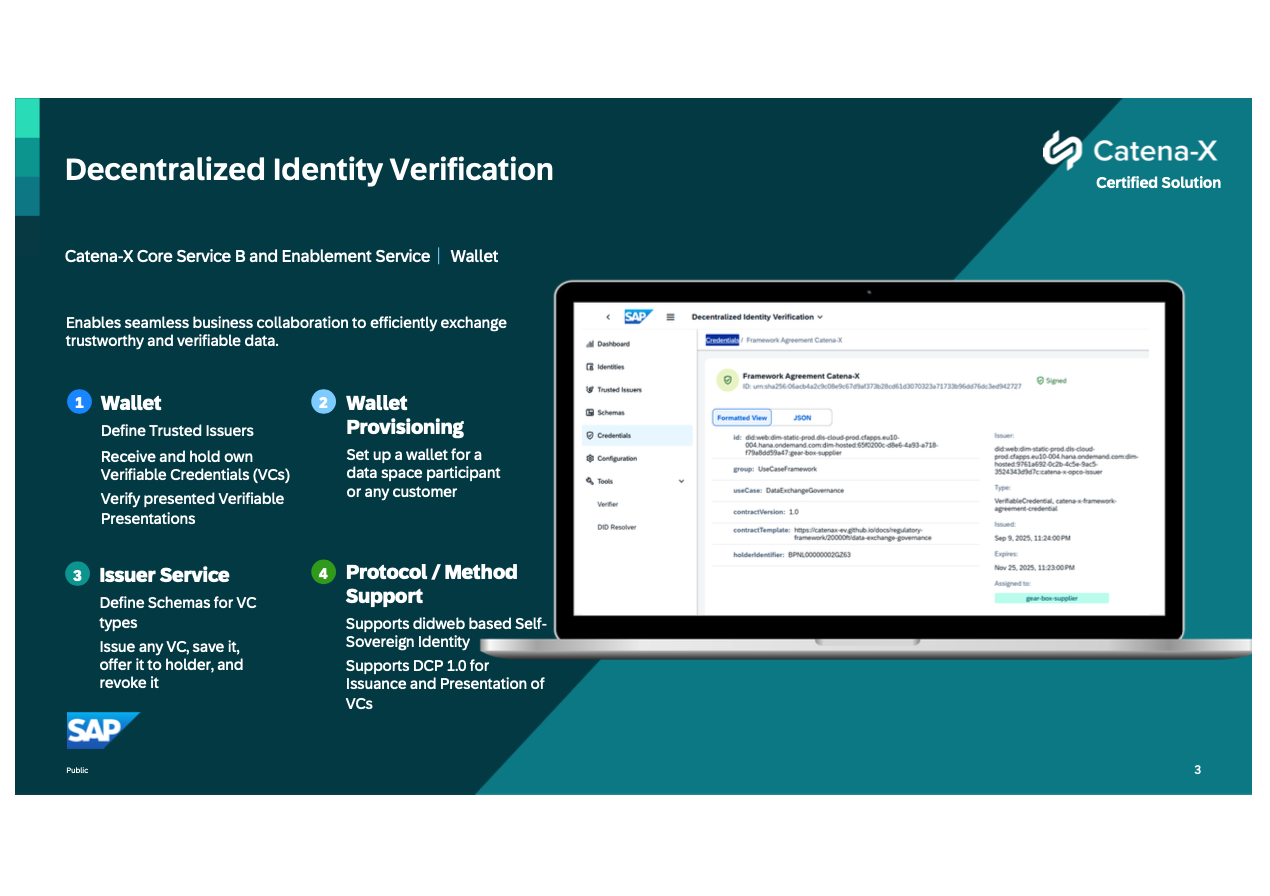This screenshot has height=896, width=1270.
Task: Click the contractVersion value 1.0
Action: [x=794, y=512]
